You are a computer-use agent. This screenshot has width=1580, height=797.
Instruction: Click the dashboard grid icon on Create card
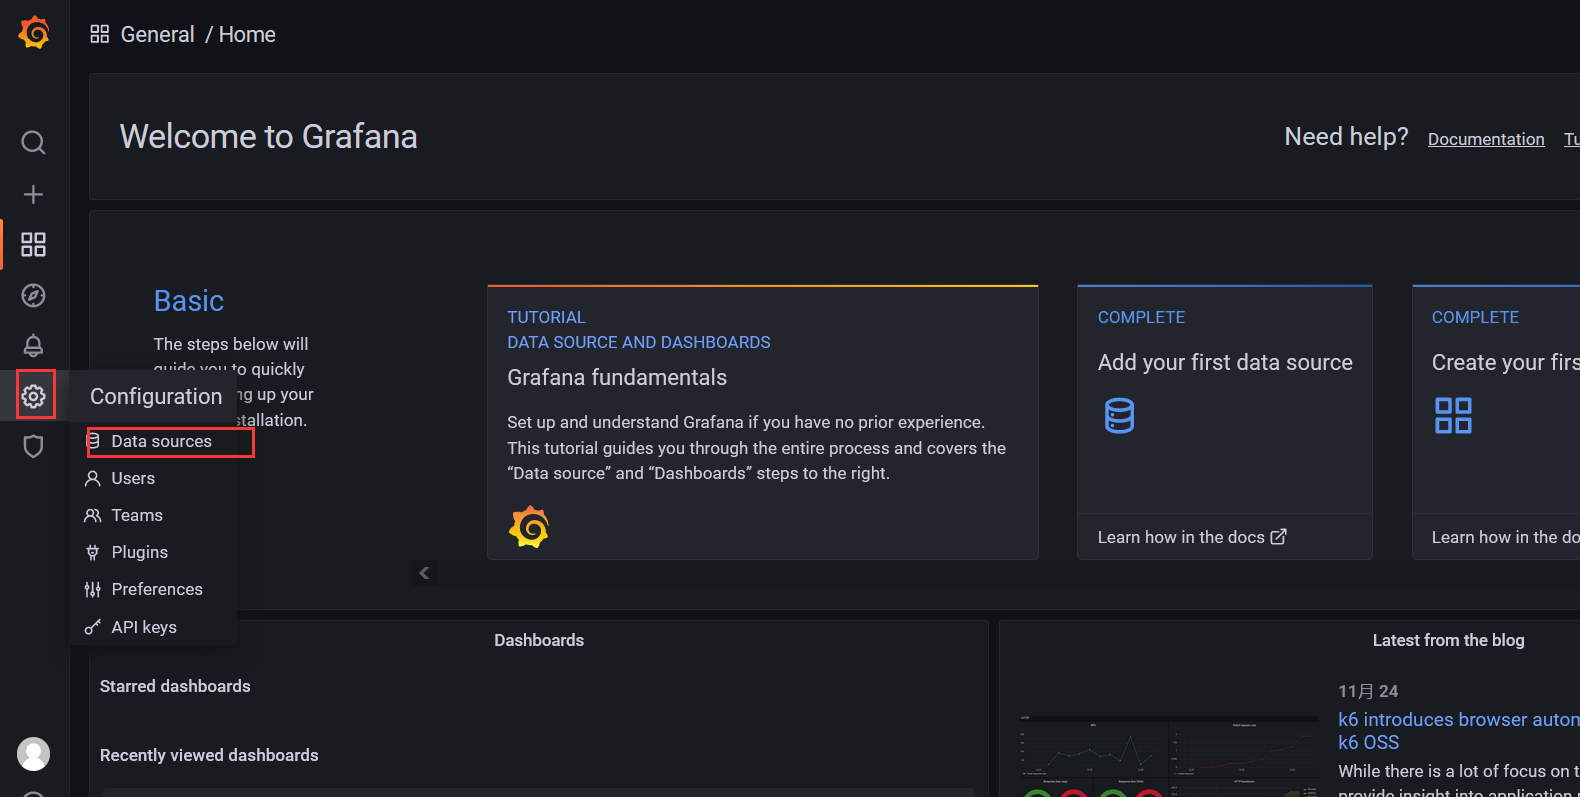tap(1453, 415)
